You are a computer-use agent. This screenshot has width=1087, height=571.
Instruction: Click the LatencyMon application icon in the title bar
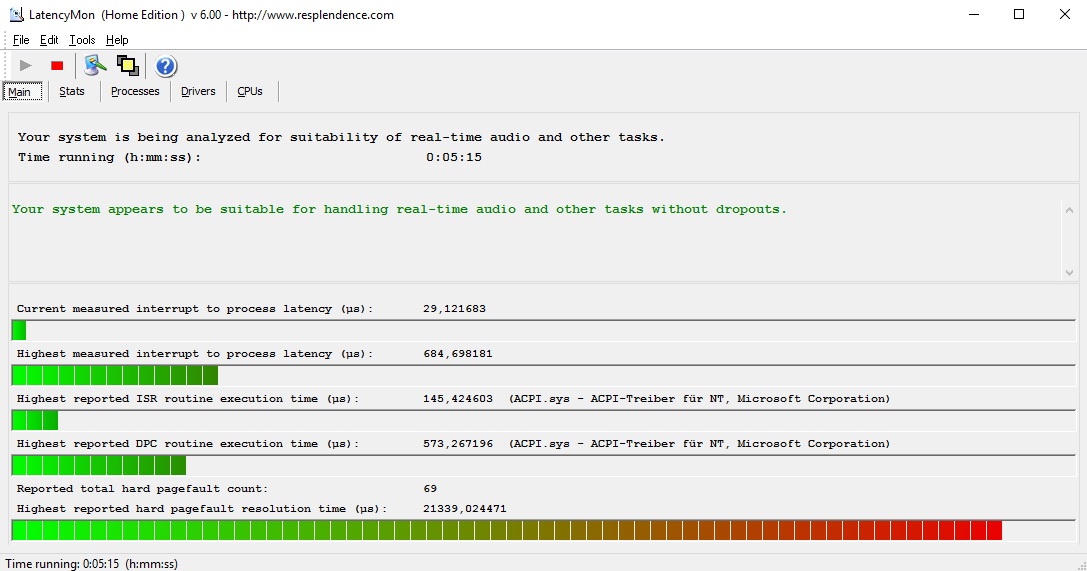[16, 15]
